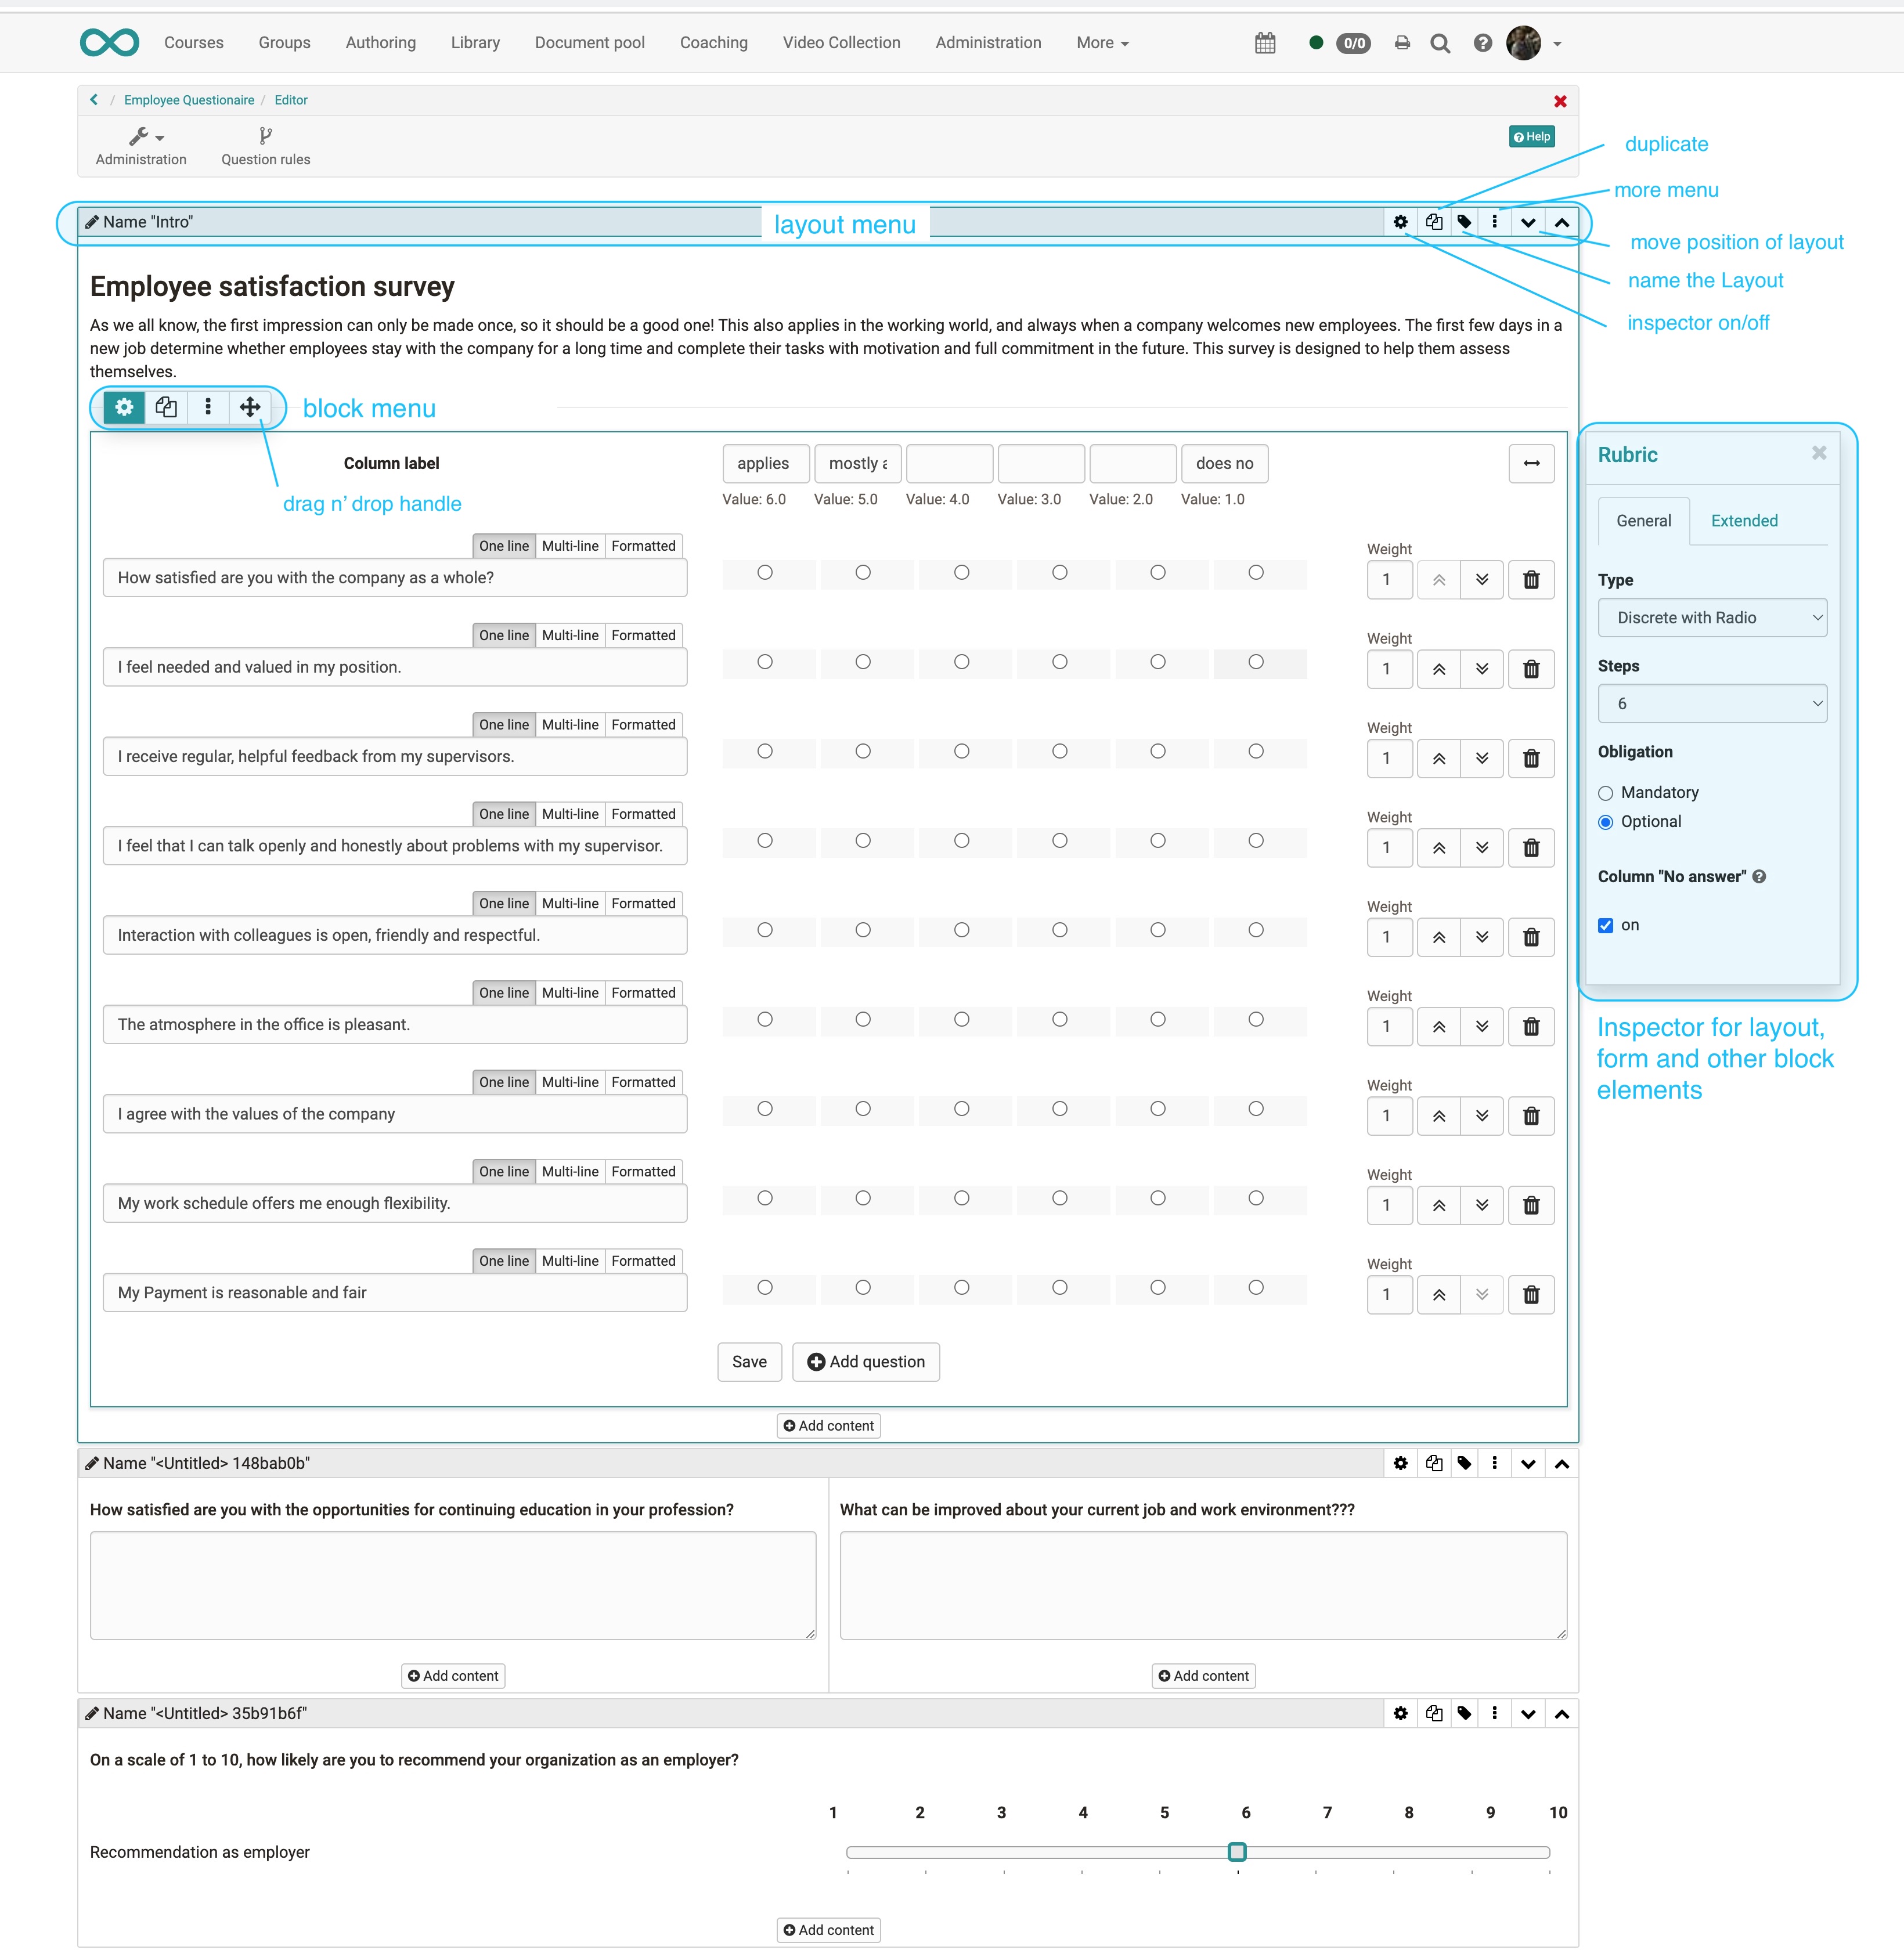Screen dimensions: 1904x1957
Task: Open help question mark in top bar
Action: (1483, 43)
